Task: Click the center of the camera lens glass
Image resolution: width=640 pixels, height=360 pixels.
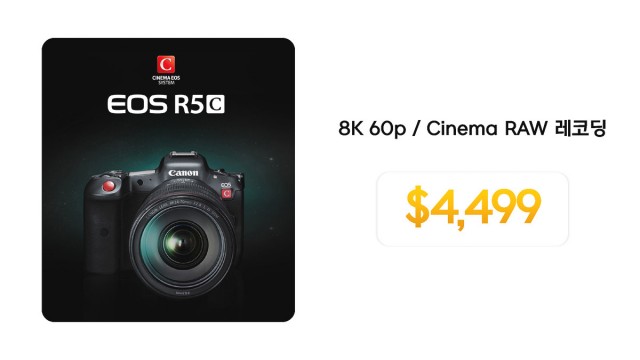Action: click(182, 244)
